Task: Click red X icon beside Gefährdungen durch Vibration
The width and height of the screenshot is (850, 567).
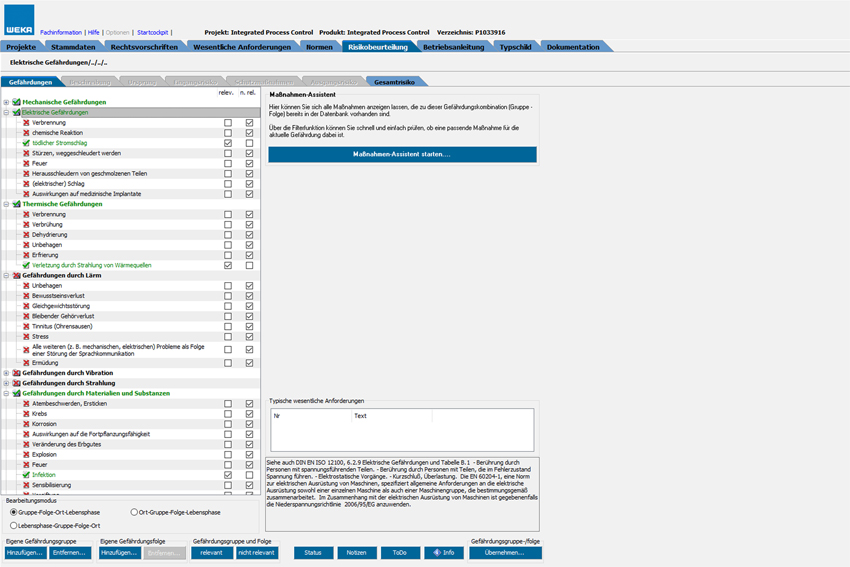Action: pyautogui.click(x=16, y=372)
